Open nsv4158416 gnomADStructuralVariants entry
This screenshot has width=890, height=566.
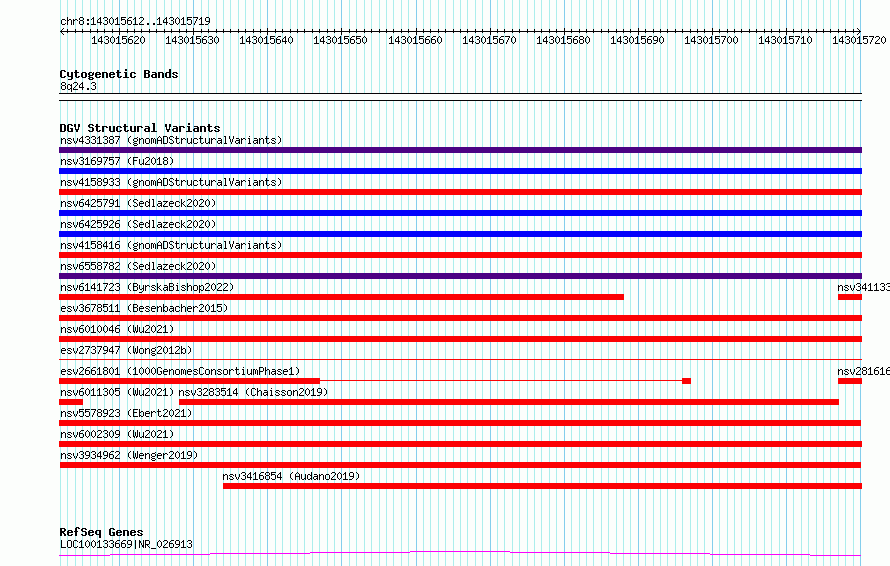pyautogui.click(x=171, y=245)
